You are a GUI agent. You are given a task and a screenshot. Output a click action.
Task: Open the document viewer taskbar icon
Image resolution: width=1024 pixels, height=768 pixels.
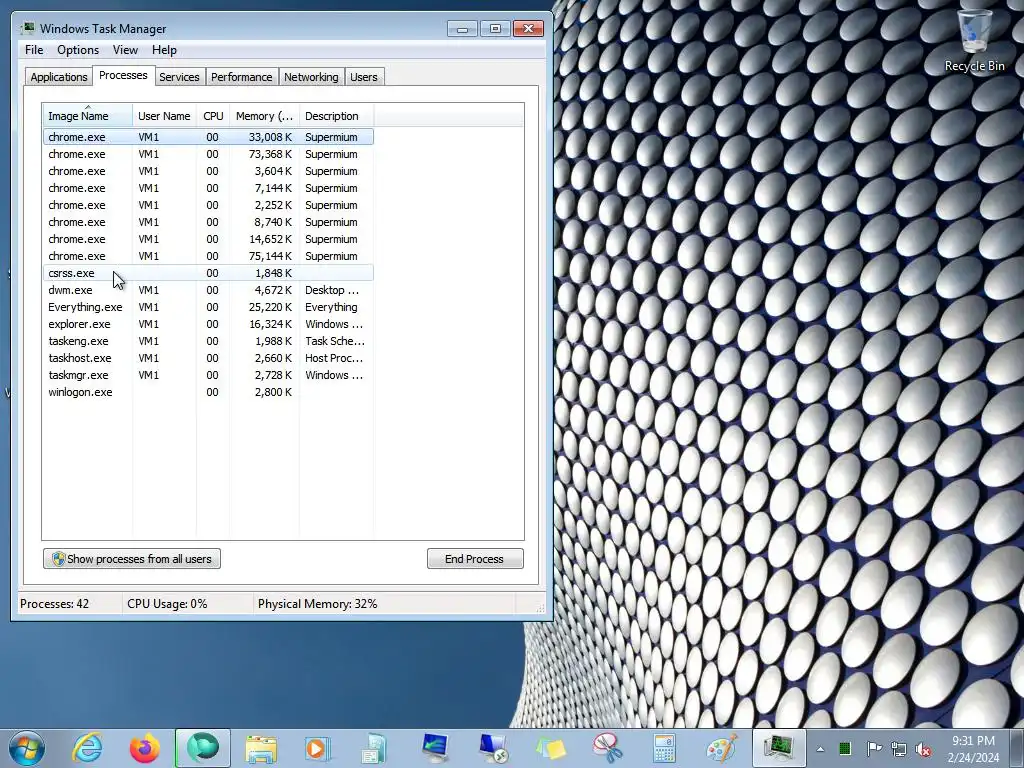tap(374, 748)
